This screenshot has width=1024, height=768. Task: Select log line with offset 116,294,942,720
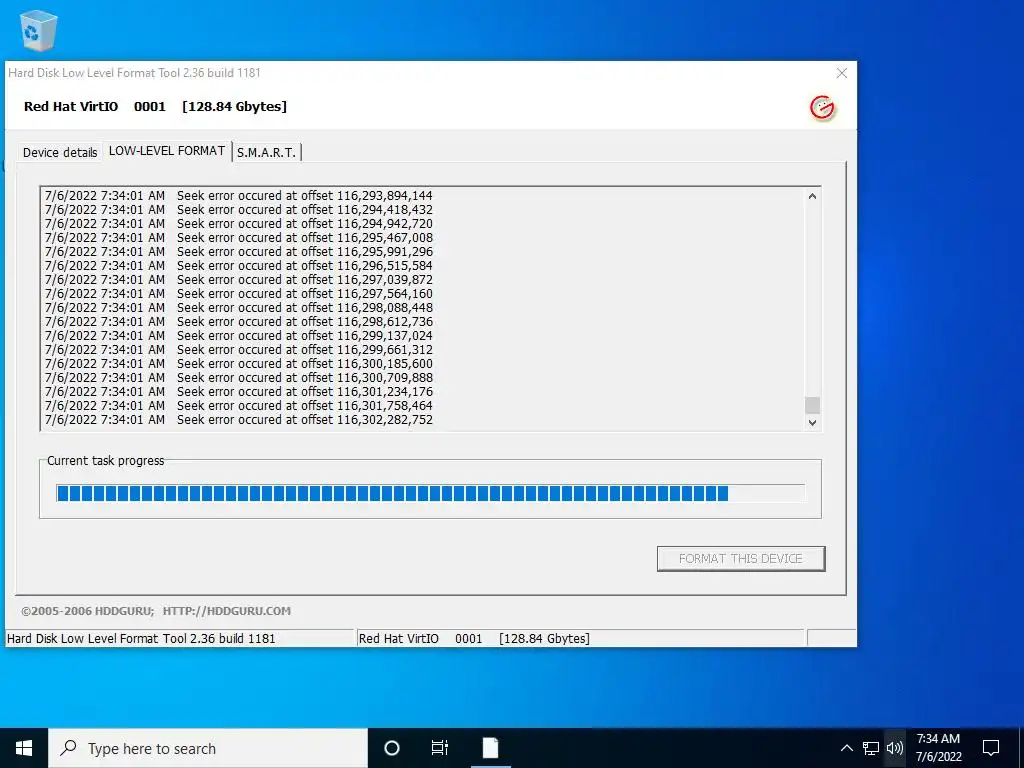[x=238, y=224]
